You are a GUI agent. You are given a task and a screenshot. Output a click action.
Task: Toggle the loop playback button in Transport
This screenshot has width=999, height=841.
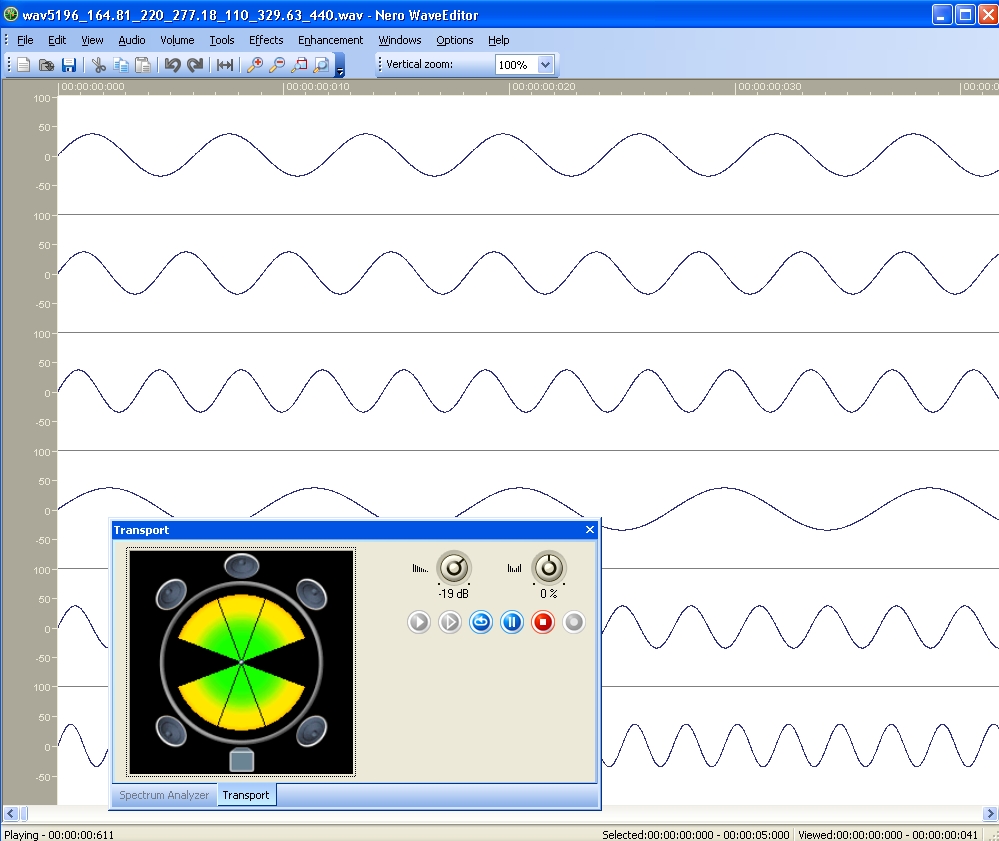(x=481, y=622)
